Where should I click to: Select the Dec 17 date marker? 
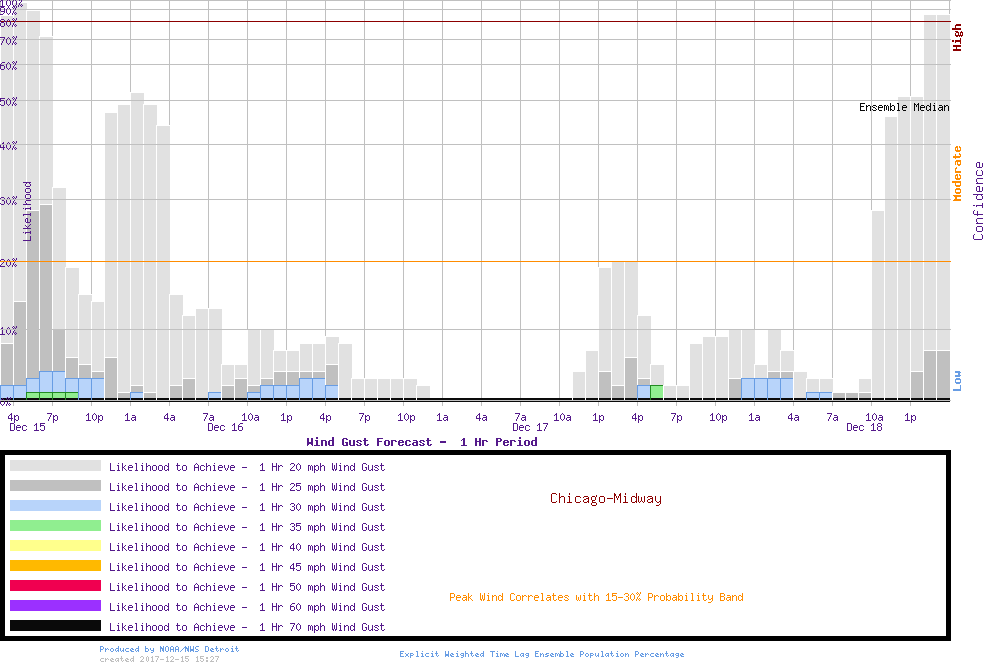(530, 427)
